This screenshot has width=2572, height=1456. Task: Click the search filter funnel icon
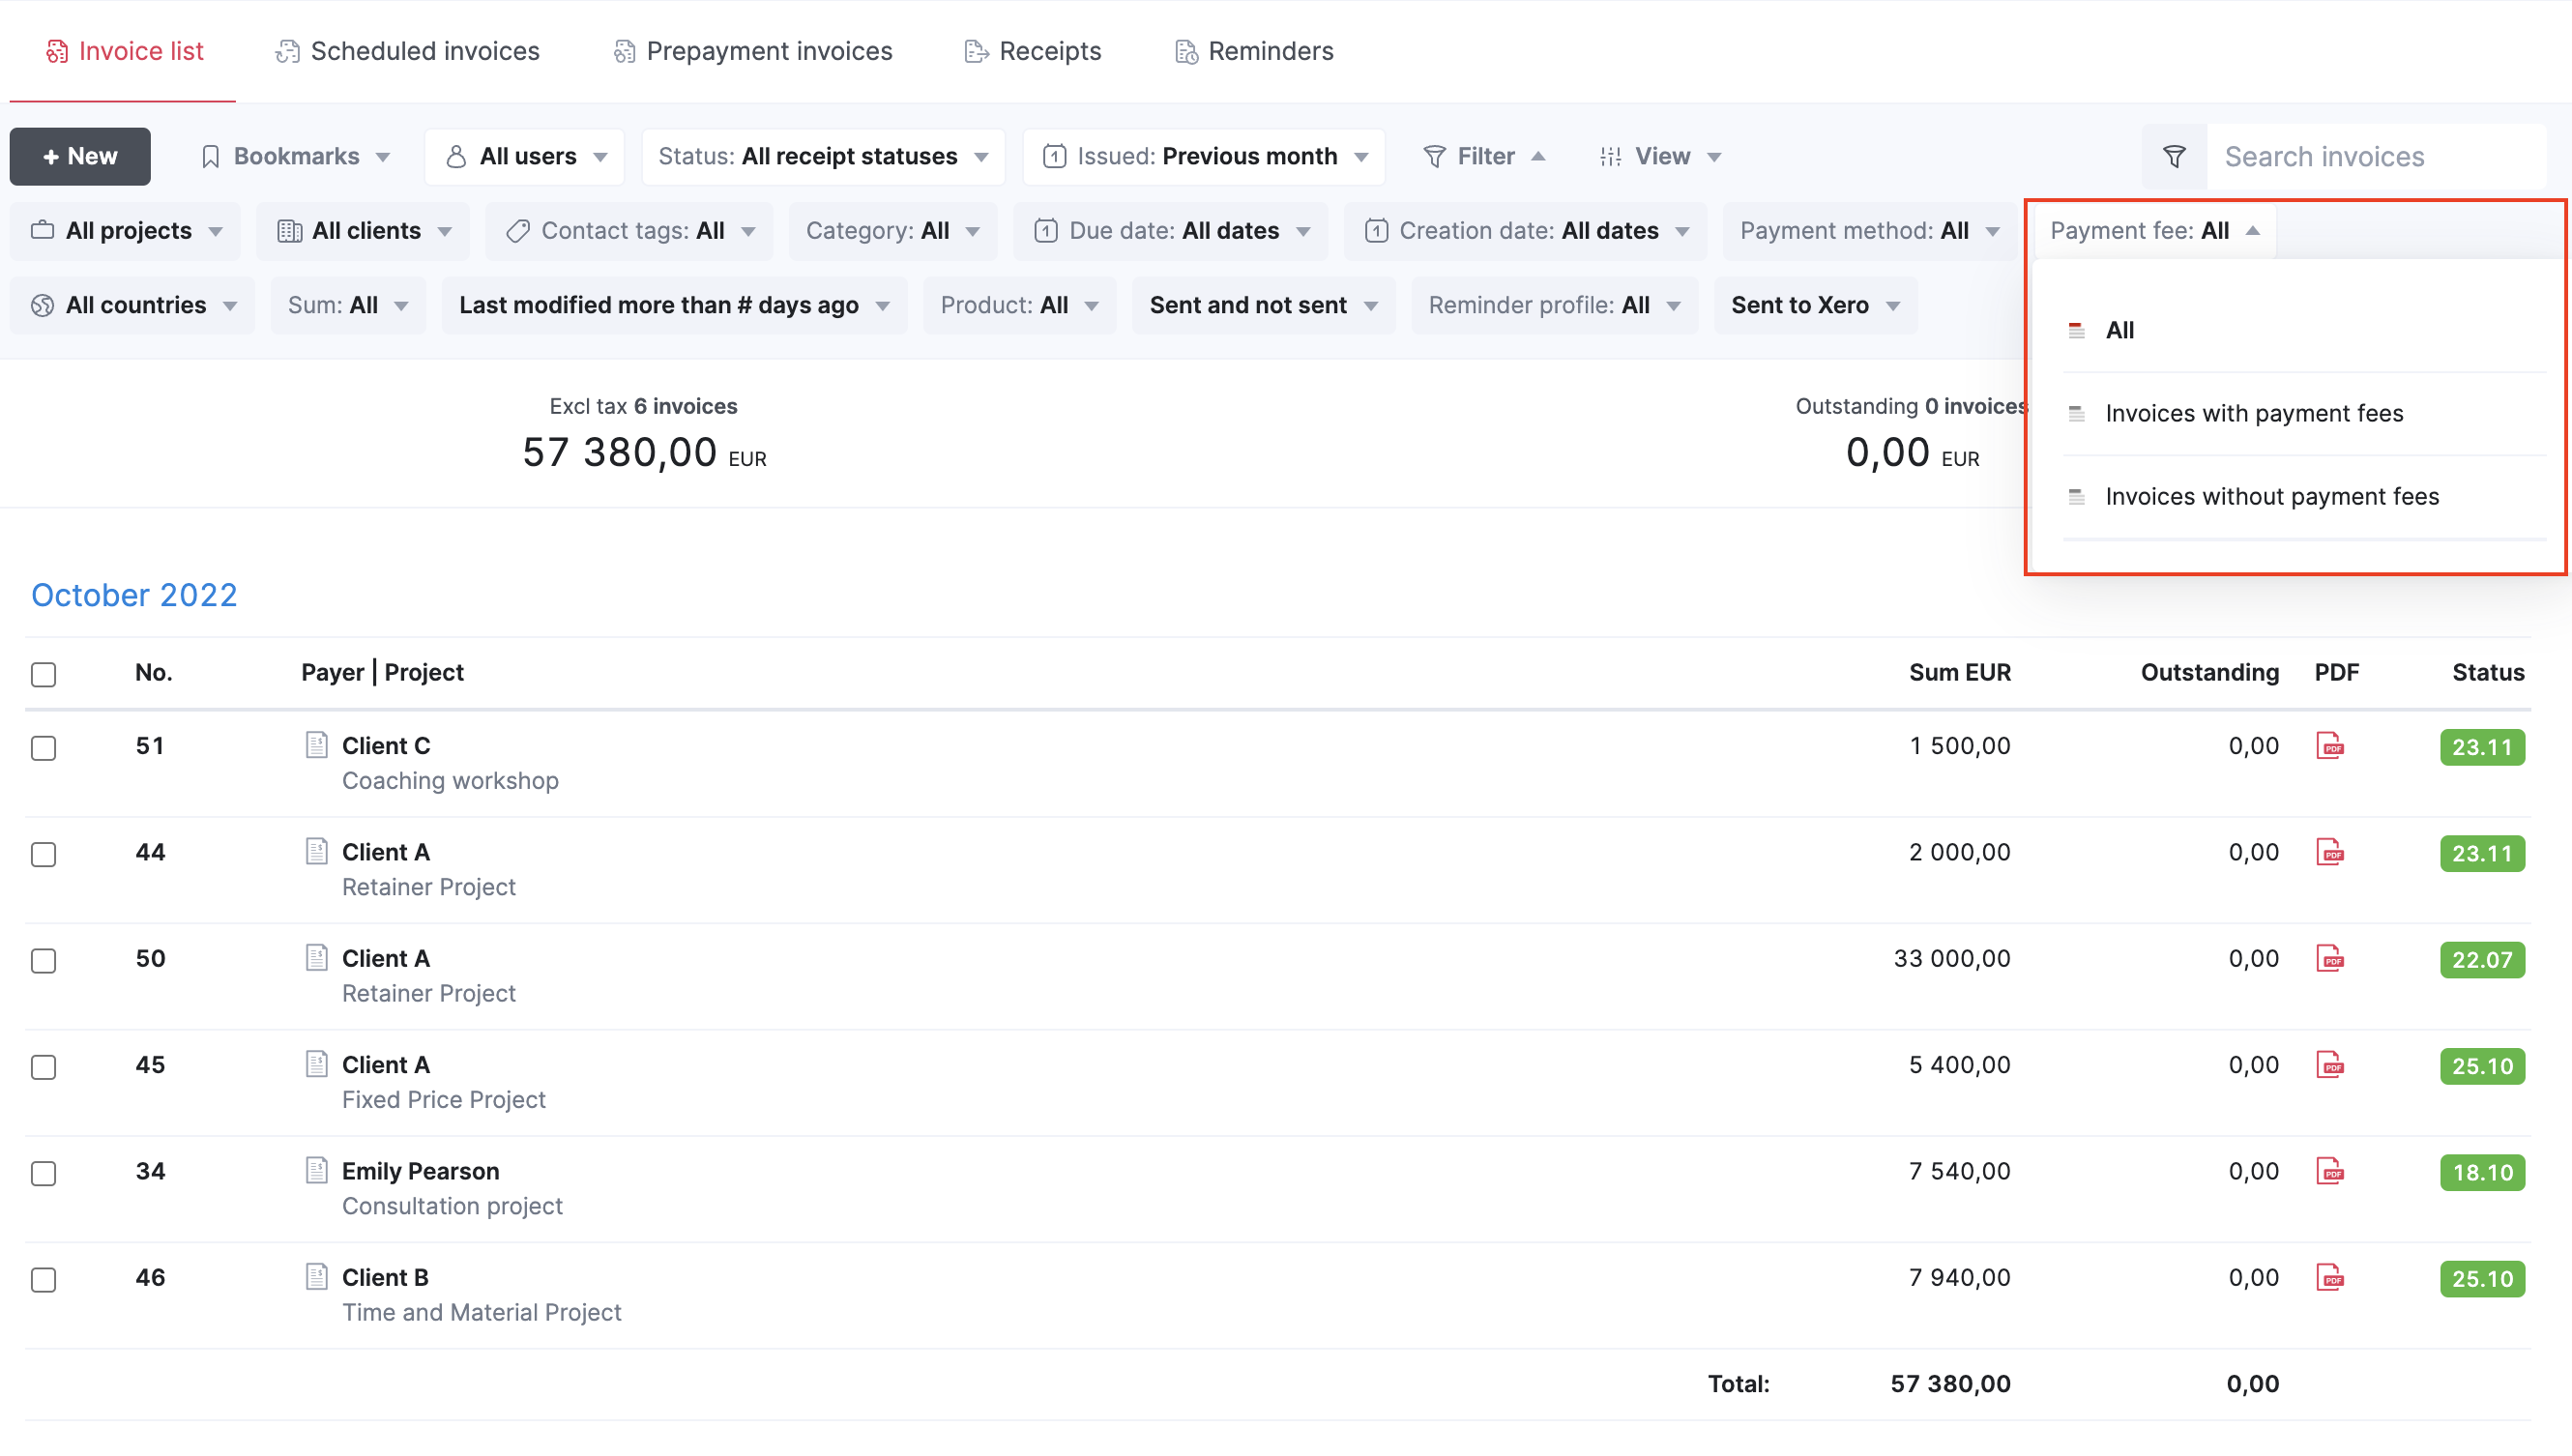2173,156
